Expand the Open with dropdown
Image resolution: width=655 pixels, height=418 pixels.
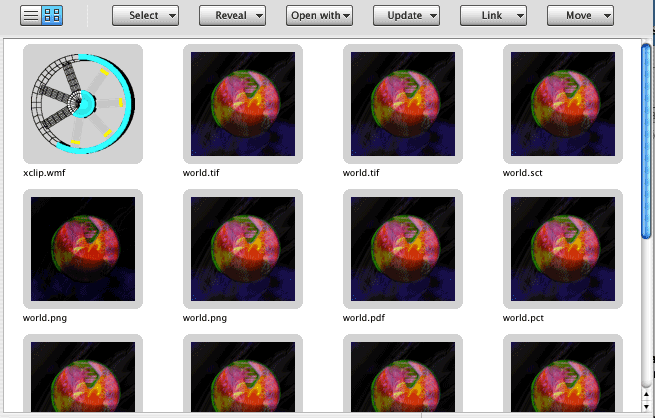point(319,15)
